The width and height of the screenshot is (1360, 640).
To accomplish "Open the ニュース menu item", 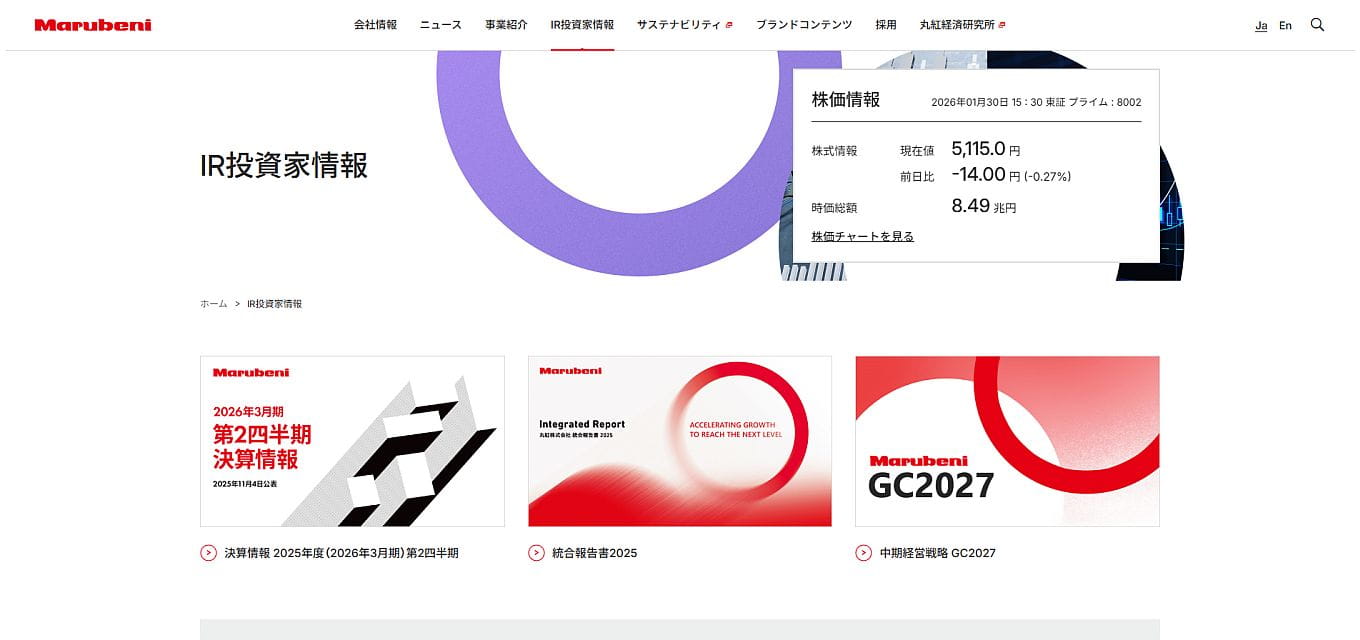I will [440, 24].
